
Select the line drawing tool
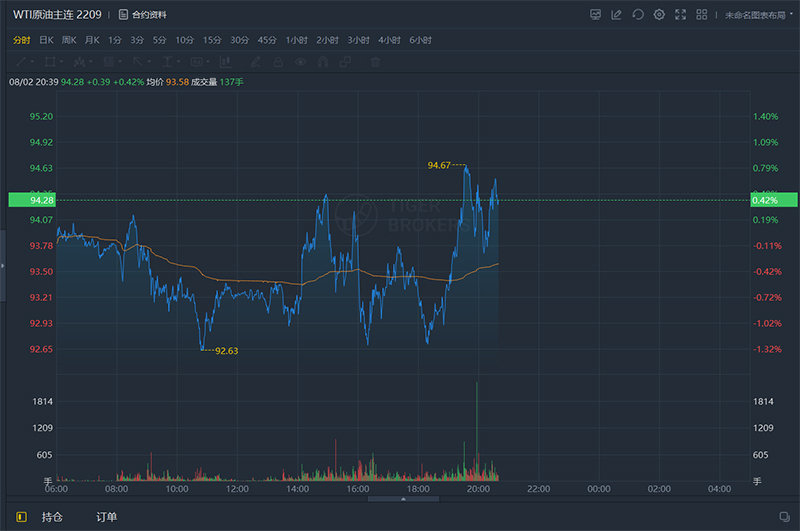(x=19, y=62)
